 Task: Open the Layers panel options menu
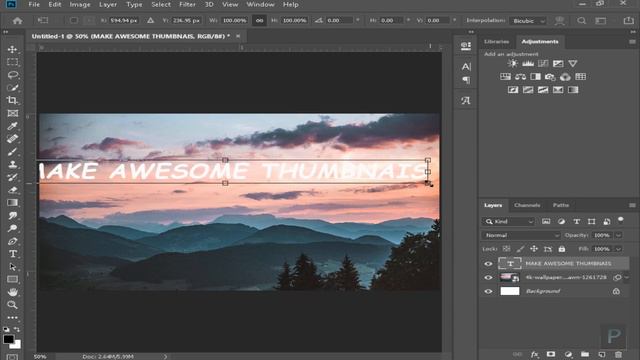click(x=632, y=205)
